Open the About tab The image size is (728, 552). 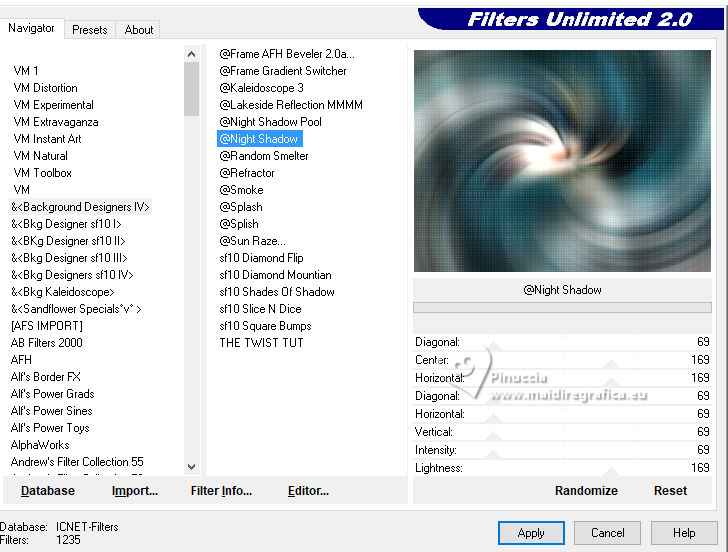138,30
